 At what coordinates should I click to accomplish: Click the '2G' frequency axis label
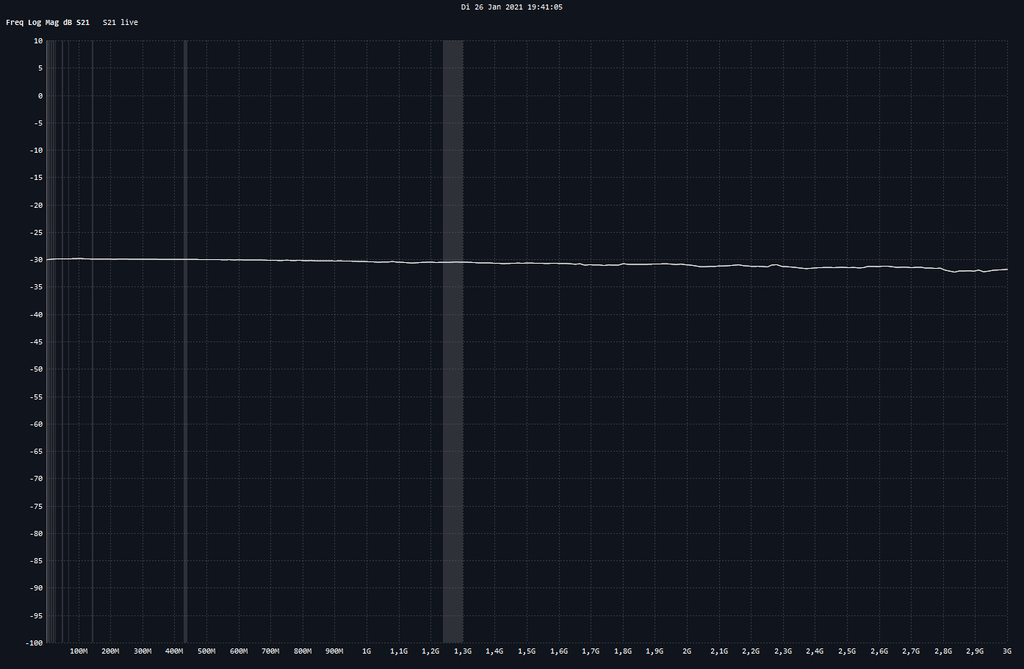coord(687,651)
